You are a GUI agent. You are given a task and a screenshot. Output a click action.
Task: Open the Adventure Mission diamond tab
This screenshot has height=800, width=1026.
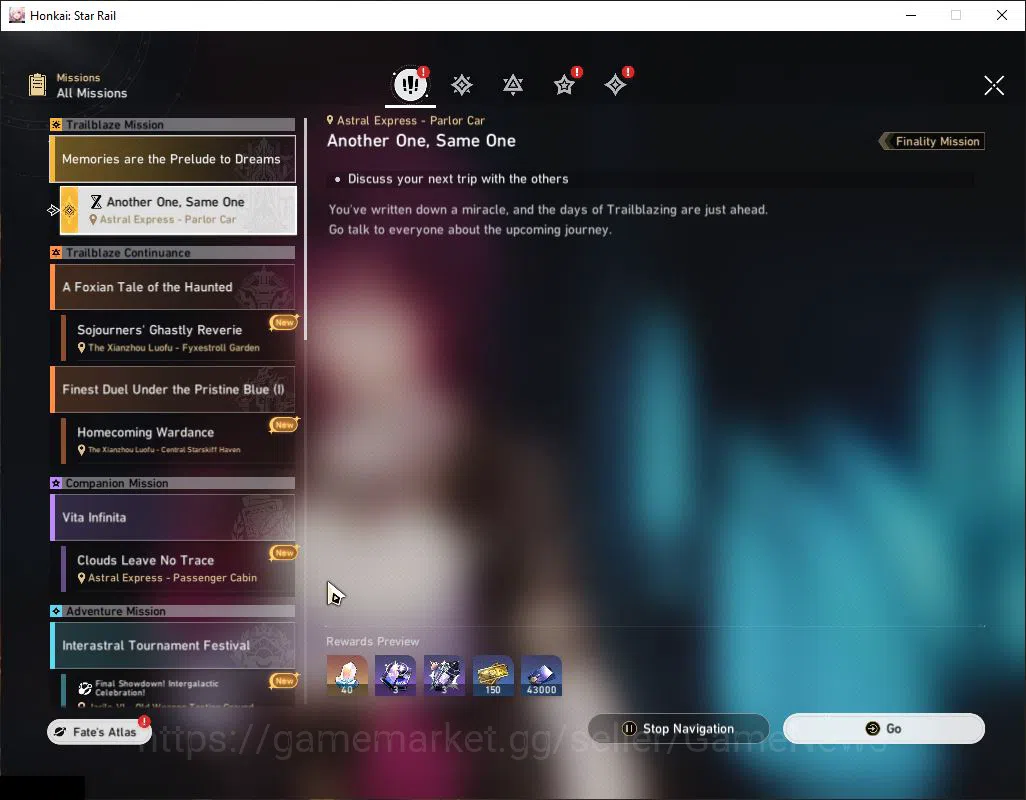(615, 85)
